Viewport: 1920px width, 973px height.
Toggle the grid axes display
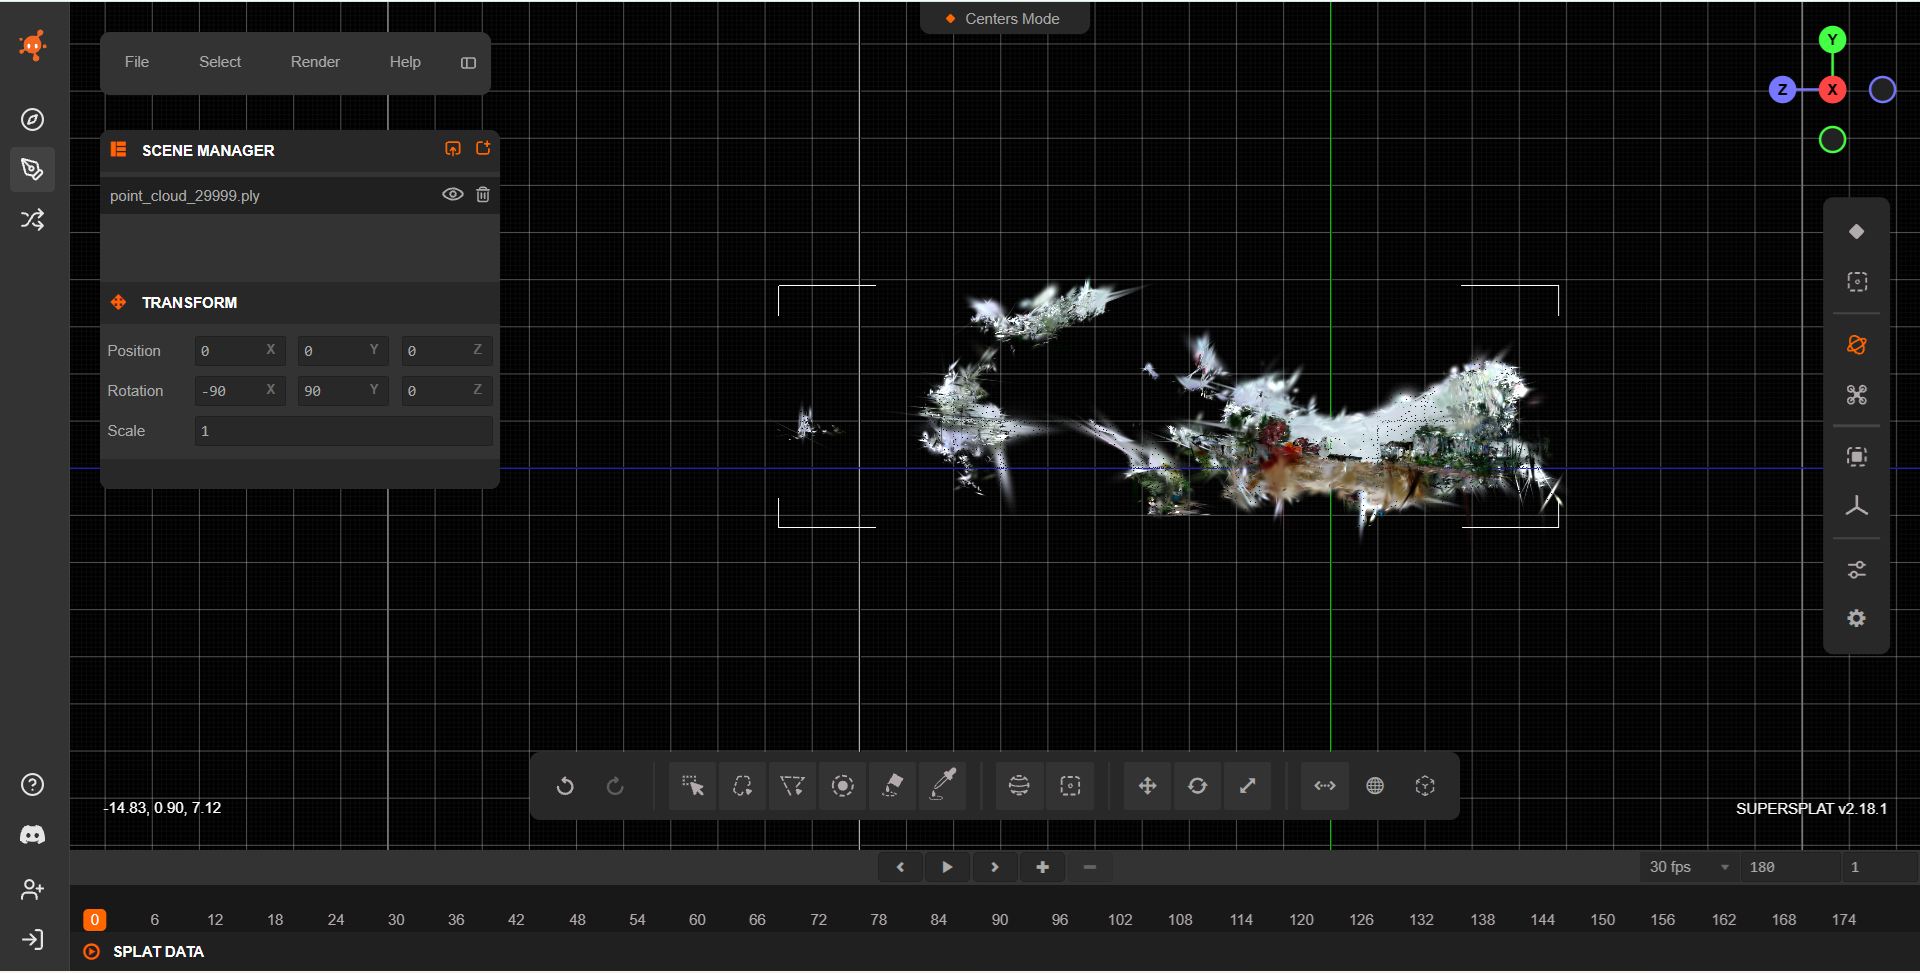tap(1857, 506)
